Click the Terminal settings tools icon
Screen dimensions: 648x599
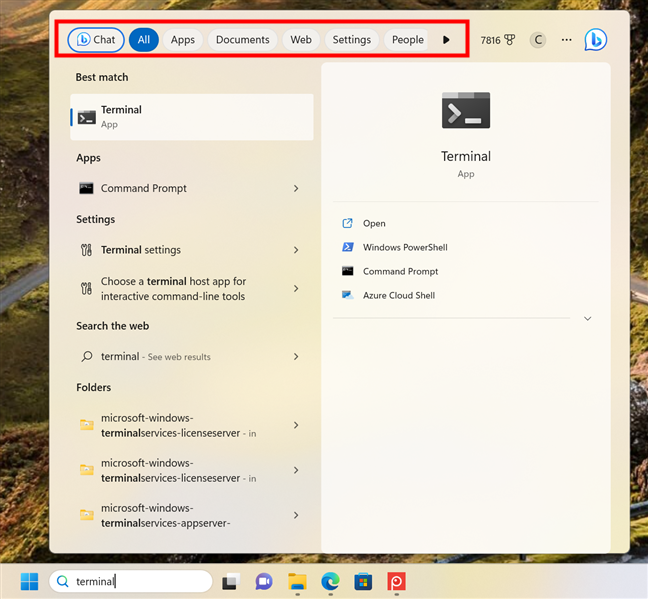click(86, 250)
